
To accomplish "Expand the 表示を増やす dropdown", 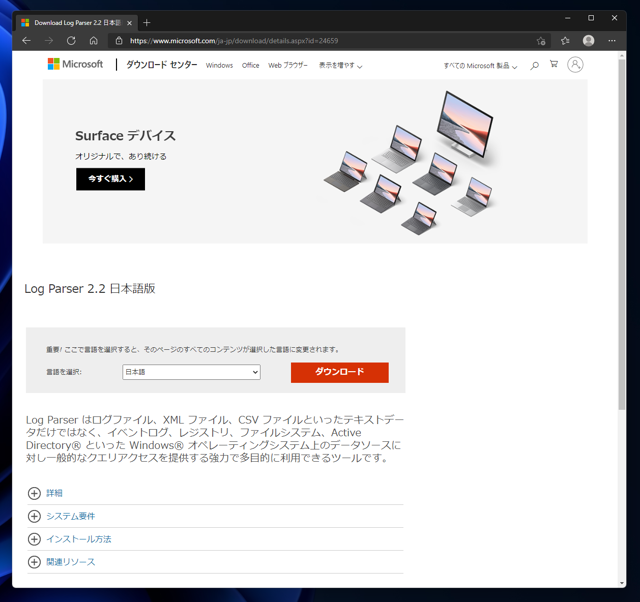I will (340, 65).
